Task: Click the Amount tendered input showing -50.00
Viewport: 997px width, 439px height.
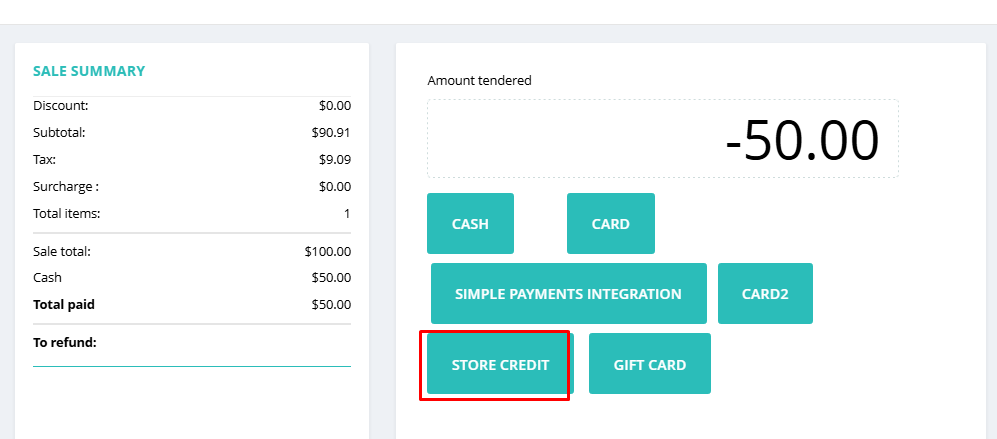Action: click(x=663, y=139)
